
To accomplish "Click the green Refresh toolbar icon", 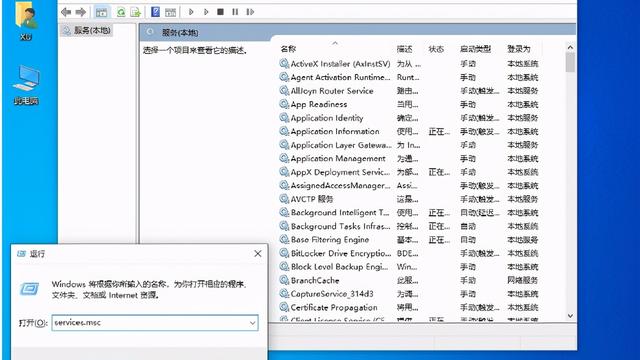I will (121, 12).
